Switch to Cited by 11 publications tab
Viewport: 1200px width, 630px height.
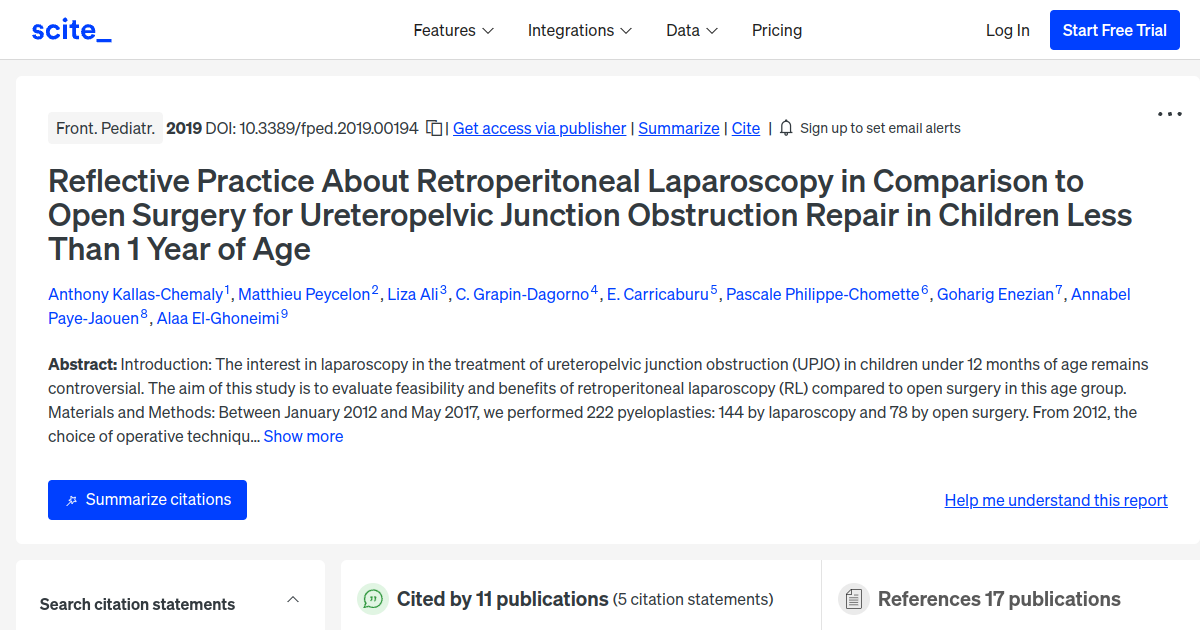(502, 599)
